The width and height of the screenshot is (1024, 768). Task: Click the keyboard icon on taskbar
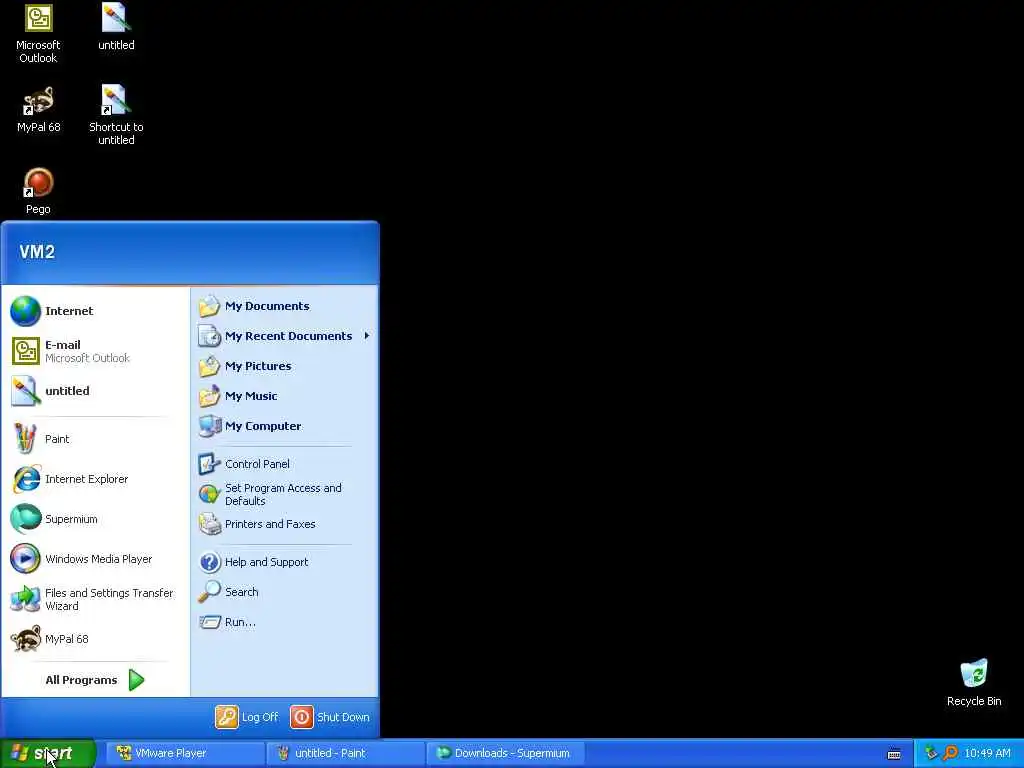tap(894, 754)
